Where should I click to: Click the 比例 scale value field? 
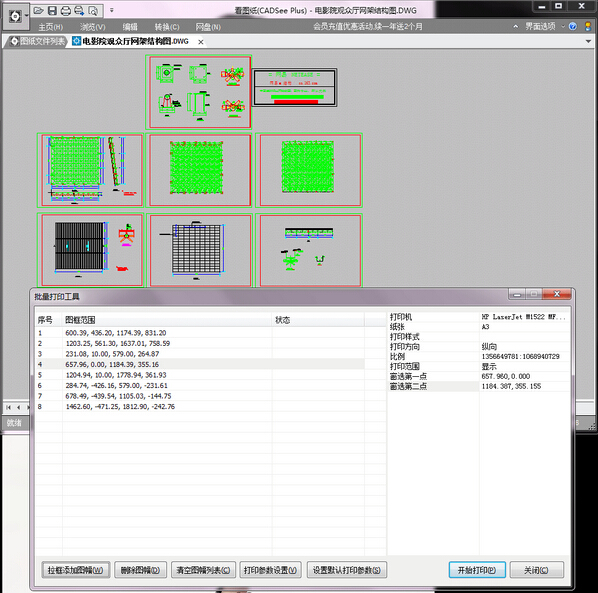click(x=524, y=356)
